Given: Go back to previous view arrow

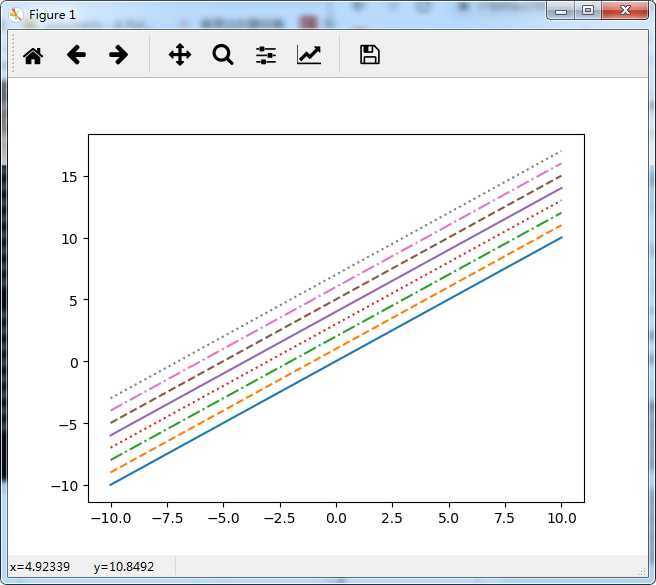Looking at the screenshot, I should 76,55.
